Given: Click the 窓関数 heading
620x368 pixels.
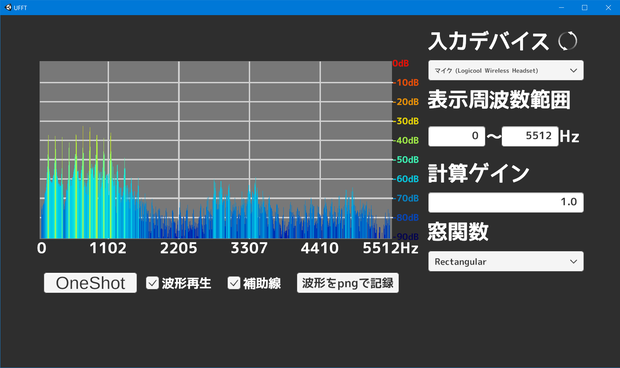Looking at the screenshot, I should click(458, 232).
